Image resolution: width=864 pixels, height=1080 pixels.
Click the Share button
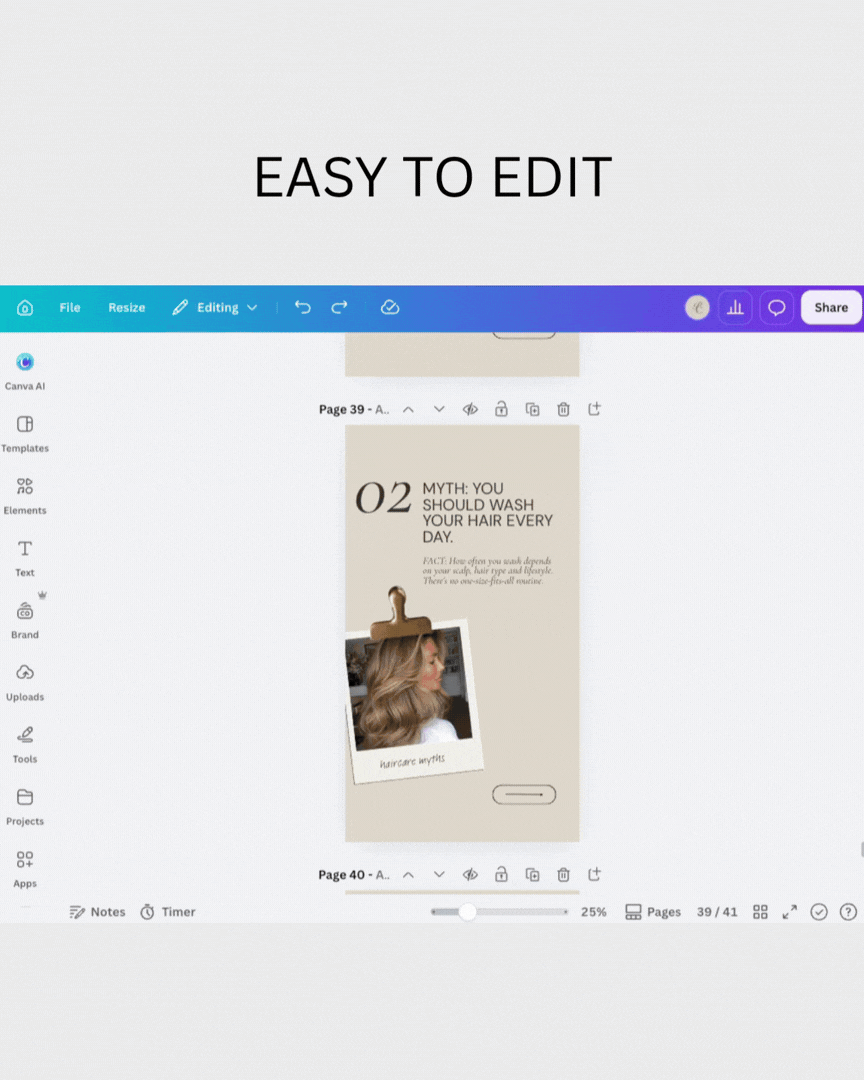tap(831, 308)
